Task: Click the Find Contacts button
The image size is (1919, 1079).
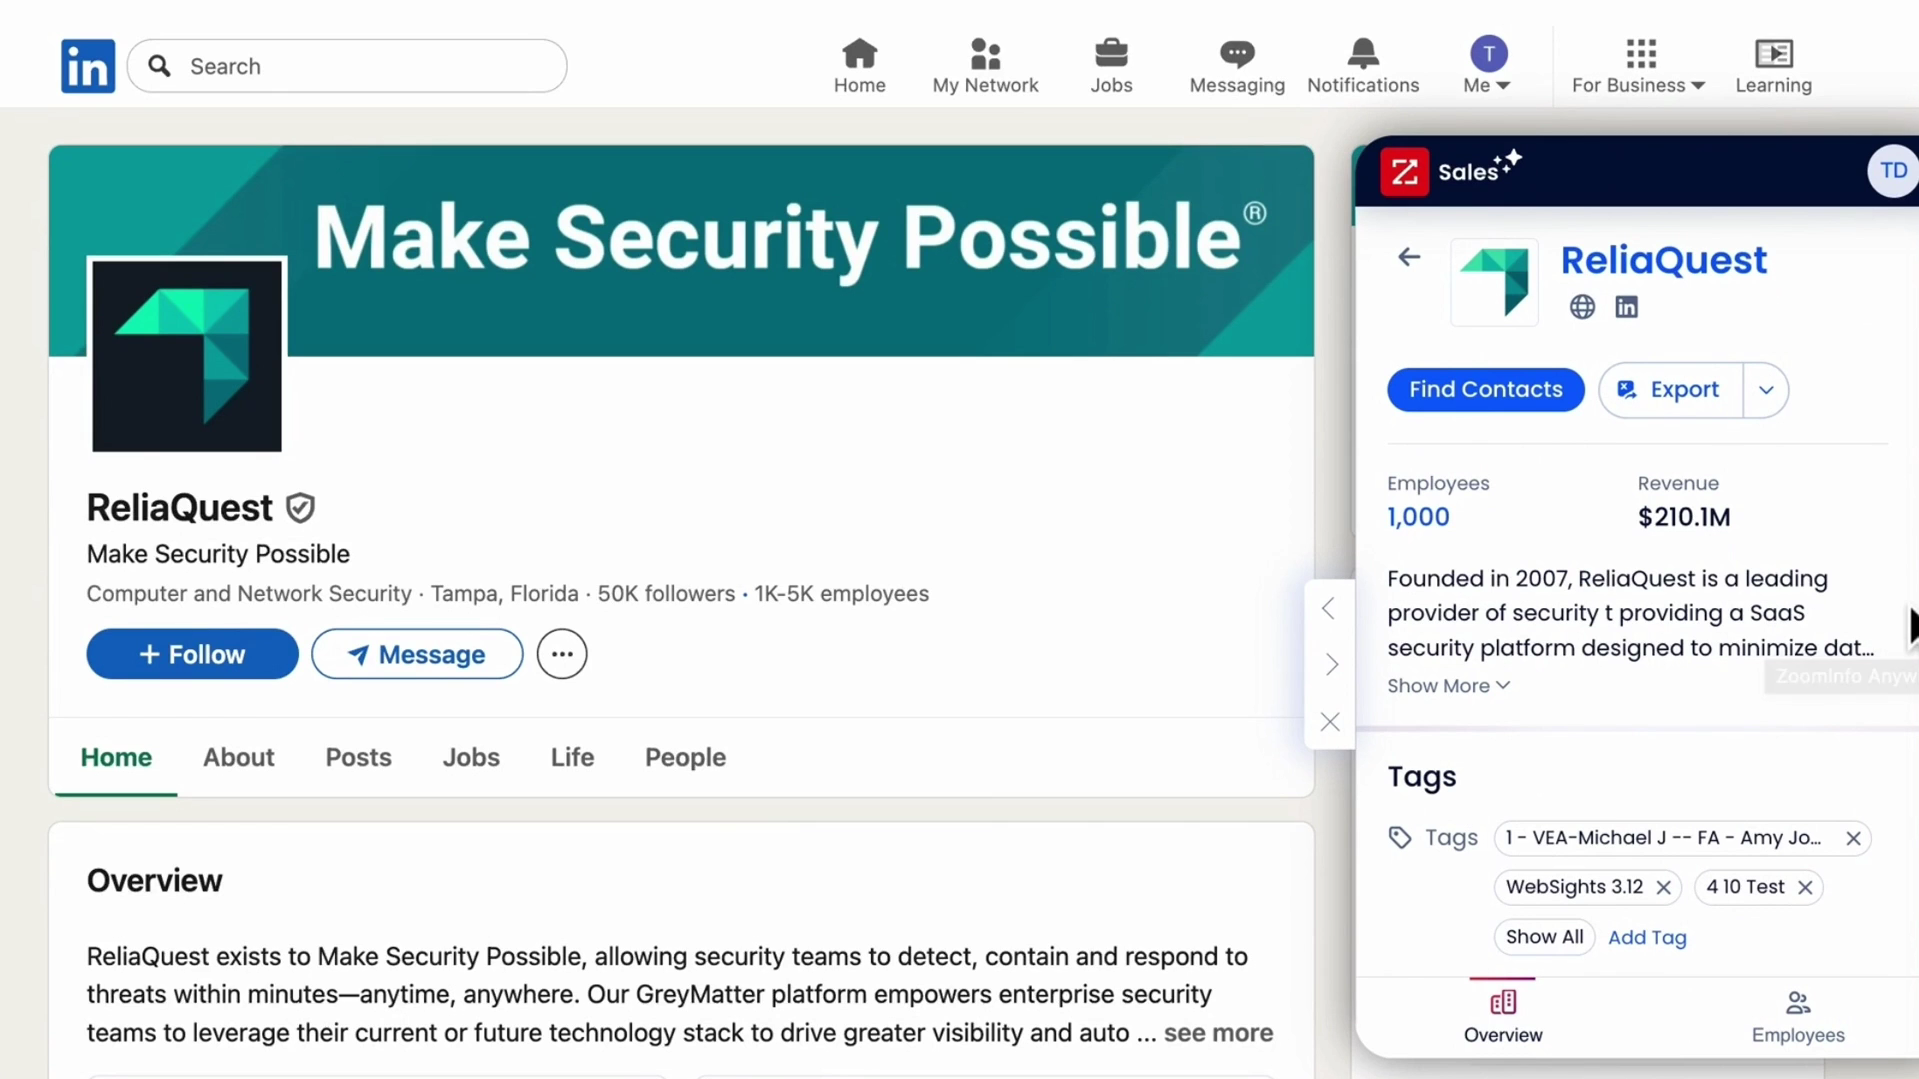Action: [1486, 390]
